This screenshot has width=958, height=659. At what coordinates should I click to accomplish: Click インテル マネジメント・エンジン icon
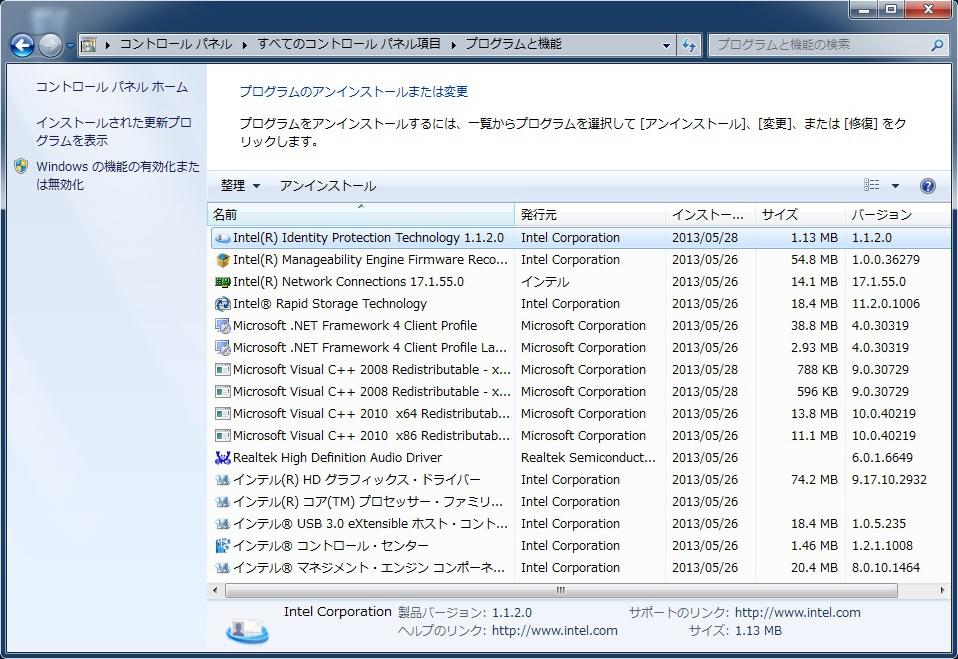[x=223, y=567]
